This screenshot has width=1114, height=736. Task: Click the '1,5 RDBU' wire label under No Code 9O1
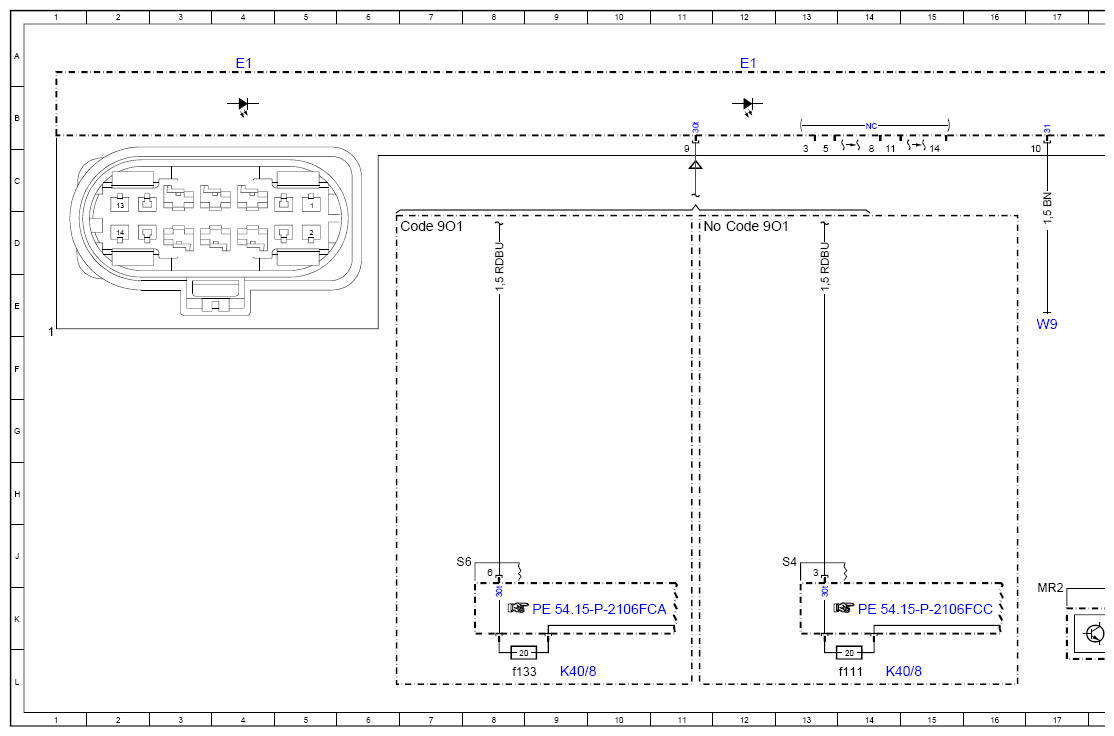(825, 267)
